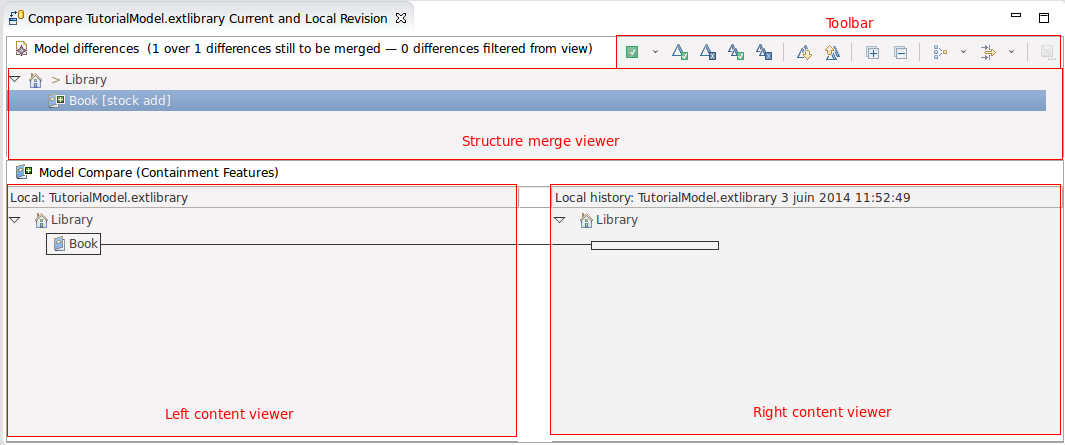The height and width of the screenshot is (445, 1065).
Task: Go to the next difference
Action: 803,52
